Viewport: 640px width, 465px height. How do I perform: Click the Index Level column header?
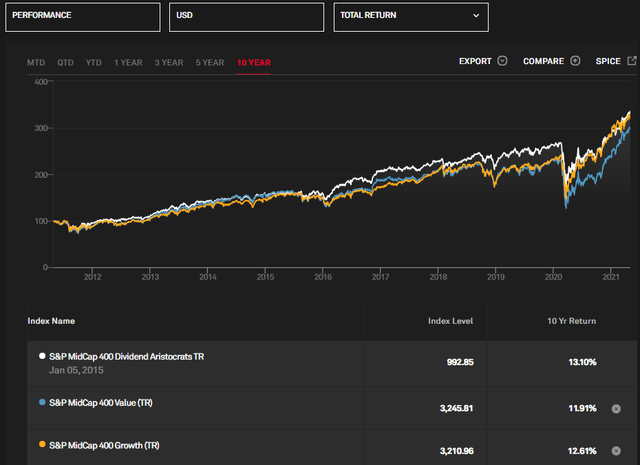click(451, 321)
